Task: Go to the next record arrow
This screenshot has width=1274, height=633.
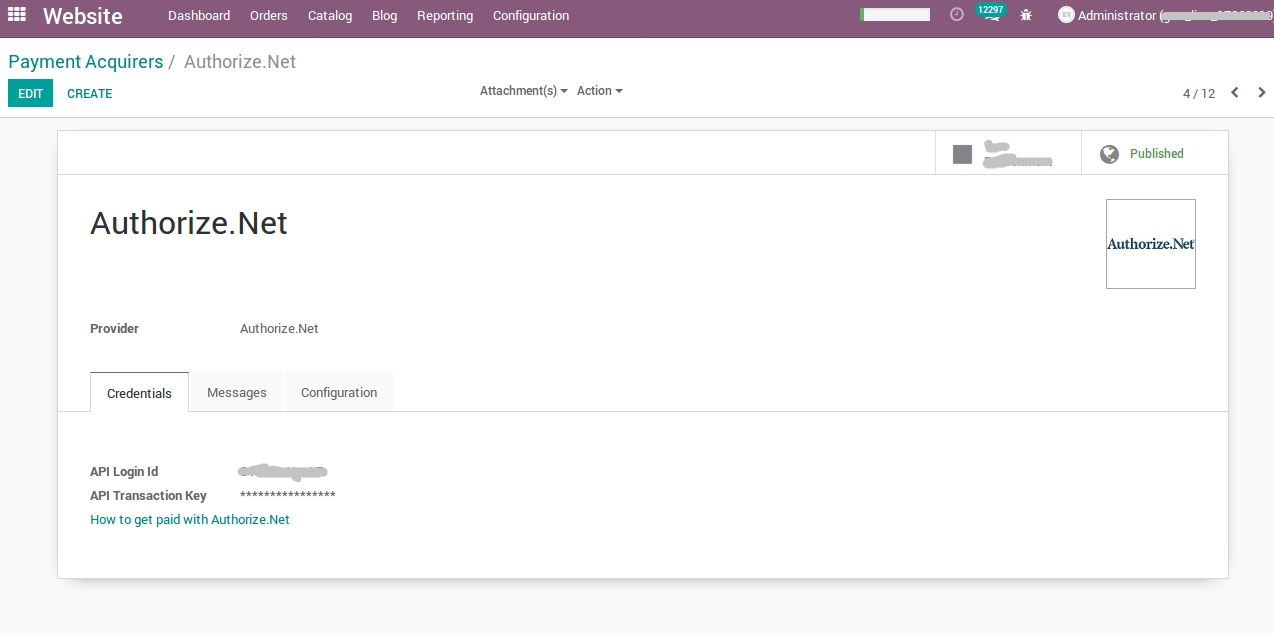Action: click(x=1261, y=93)
